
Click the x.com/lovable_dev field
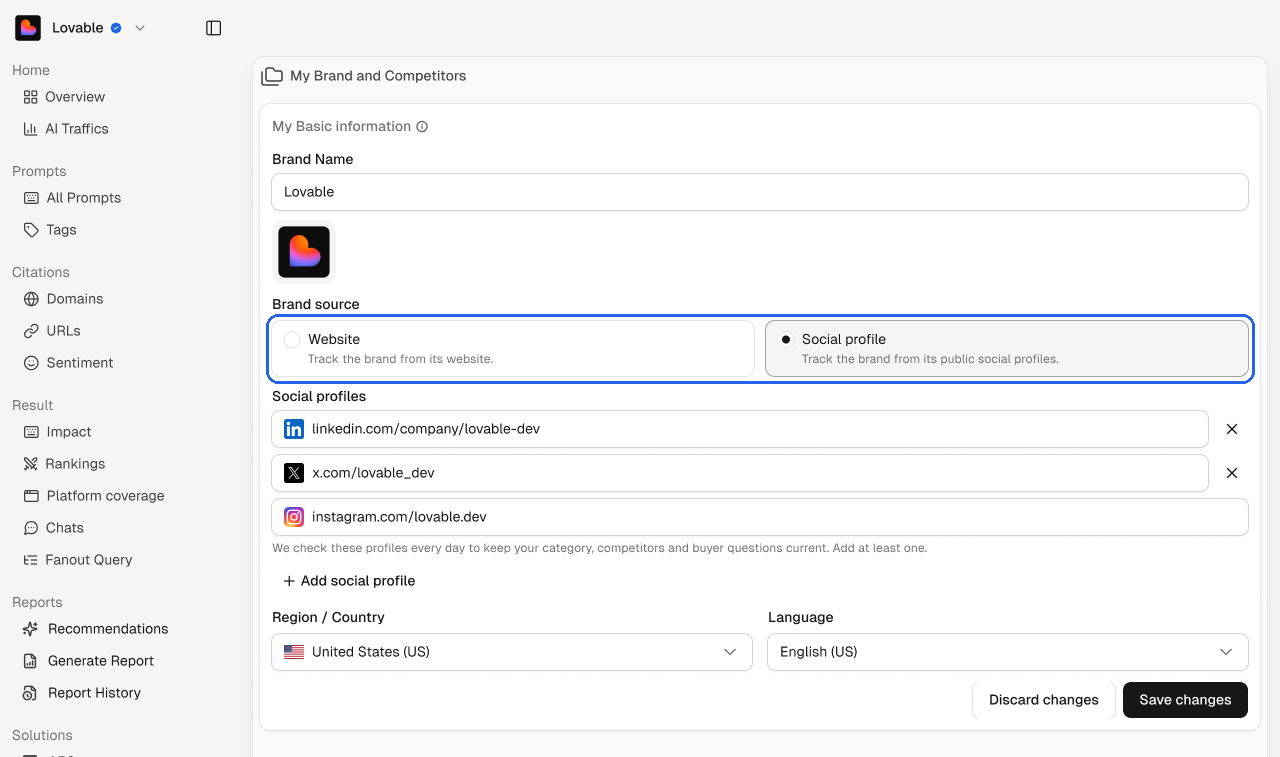(x=740, y=473)
